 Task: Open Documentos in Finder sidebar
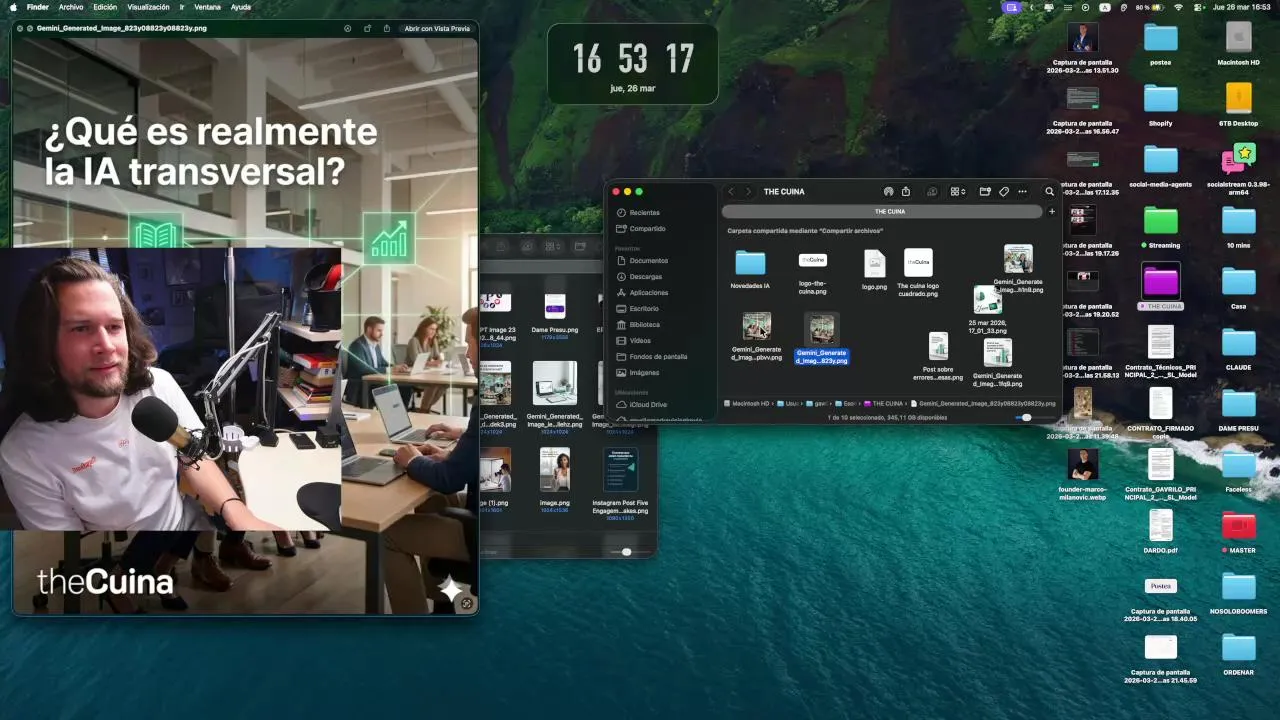click(641, 261)
